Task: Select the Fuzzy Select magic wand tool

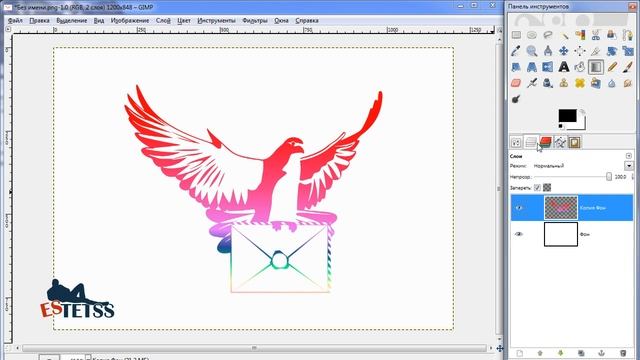Action: 564,35
